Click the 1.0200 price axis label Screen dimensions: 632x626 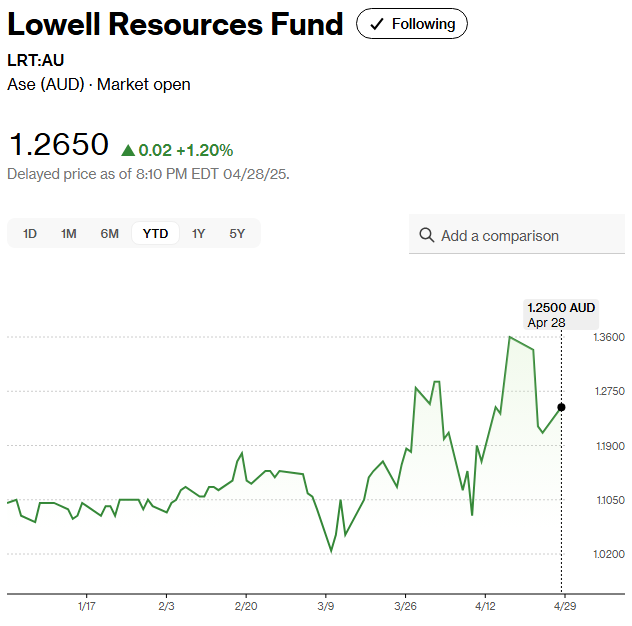[609, 554]
